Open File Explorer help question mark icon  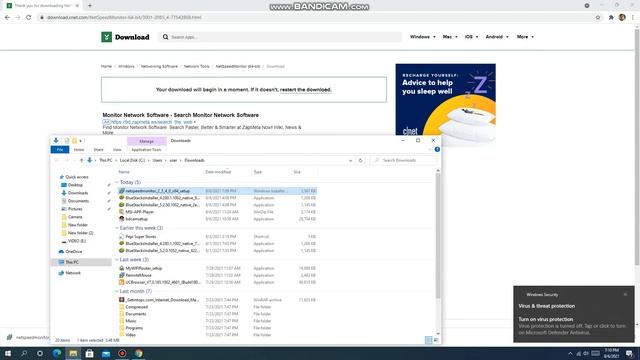[x=437, y=149]
